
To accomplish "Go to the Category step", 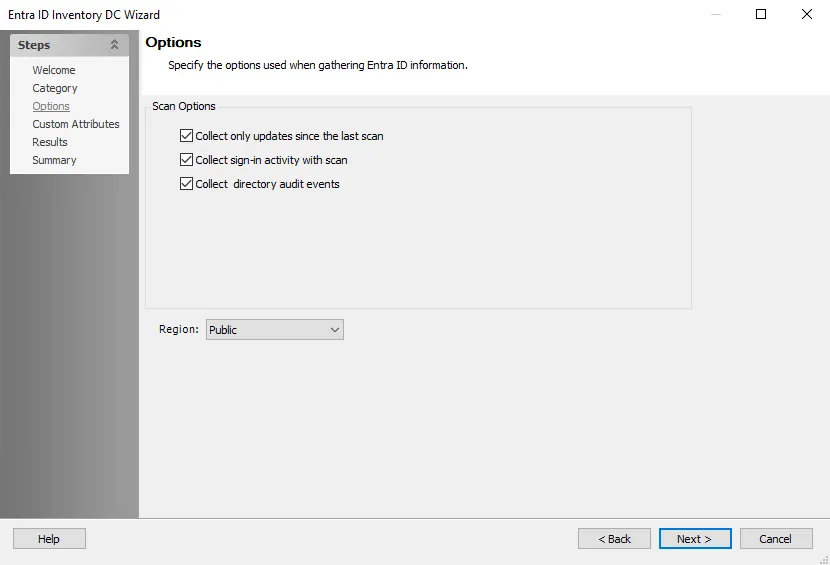I will 55,88.
